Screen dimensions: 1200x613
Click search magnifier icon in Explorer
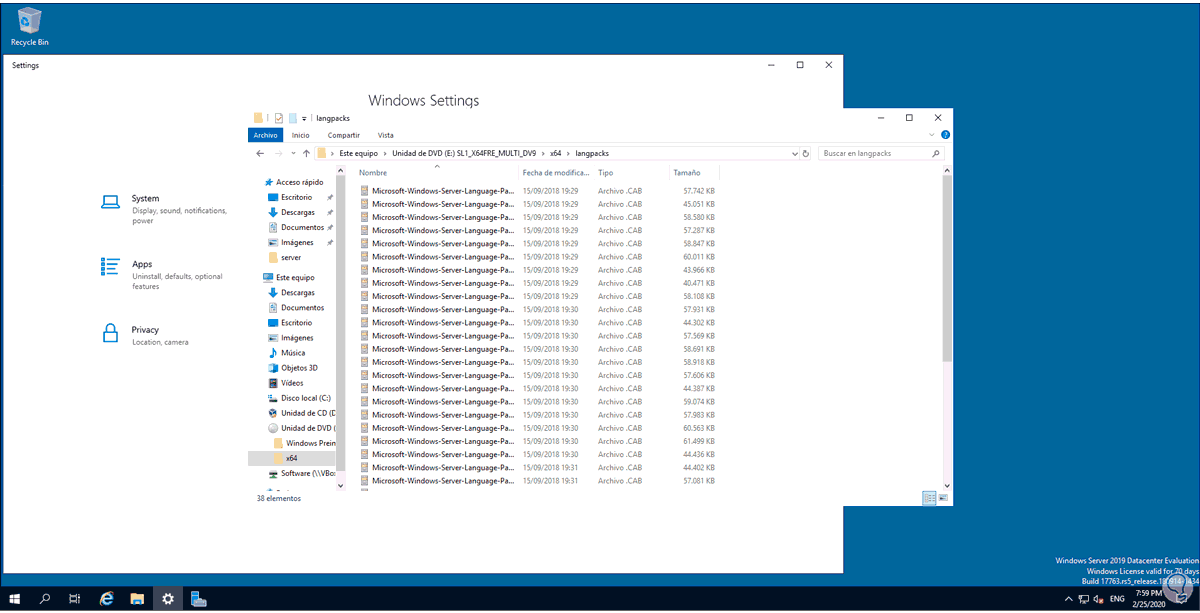click(x=936, y=153)
